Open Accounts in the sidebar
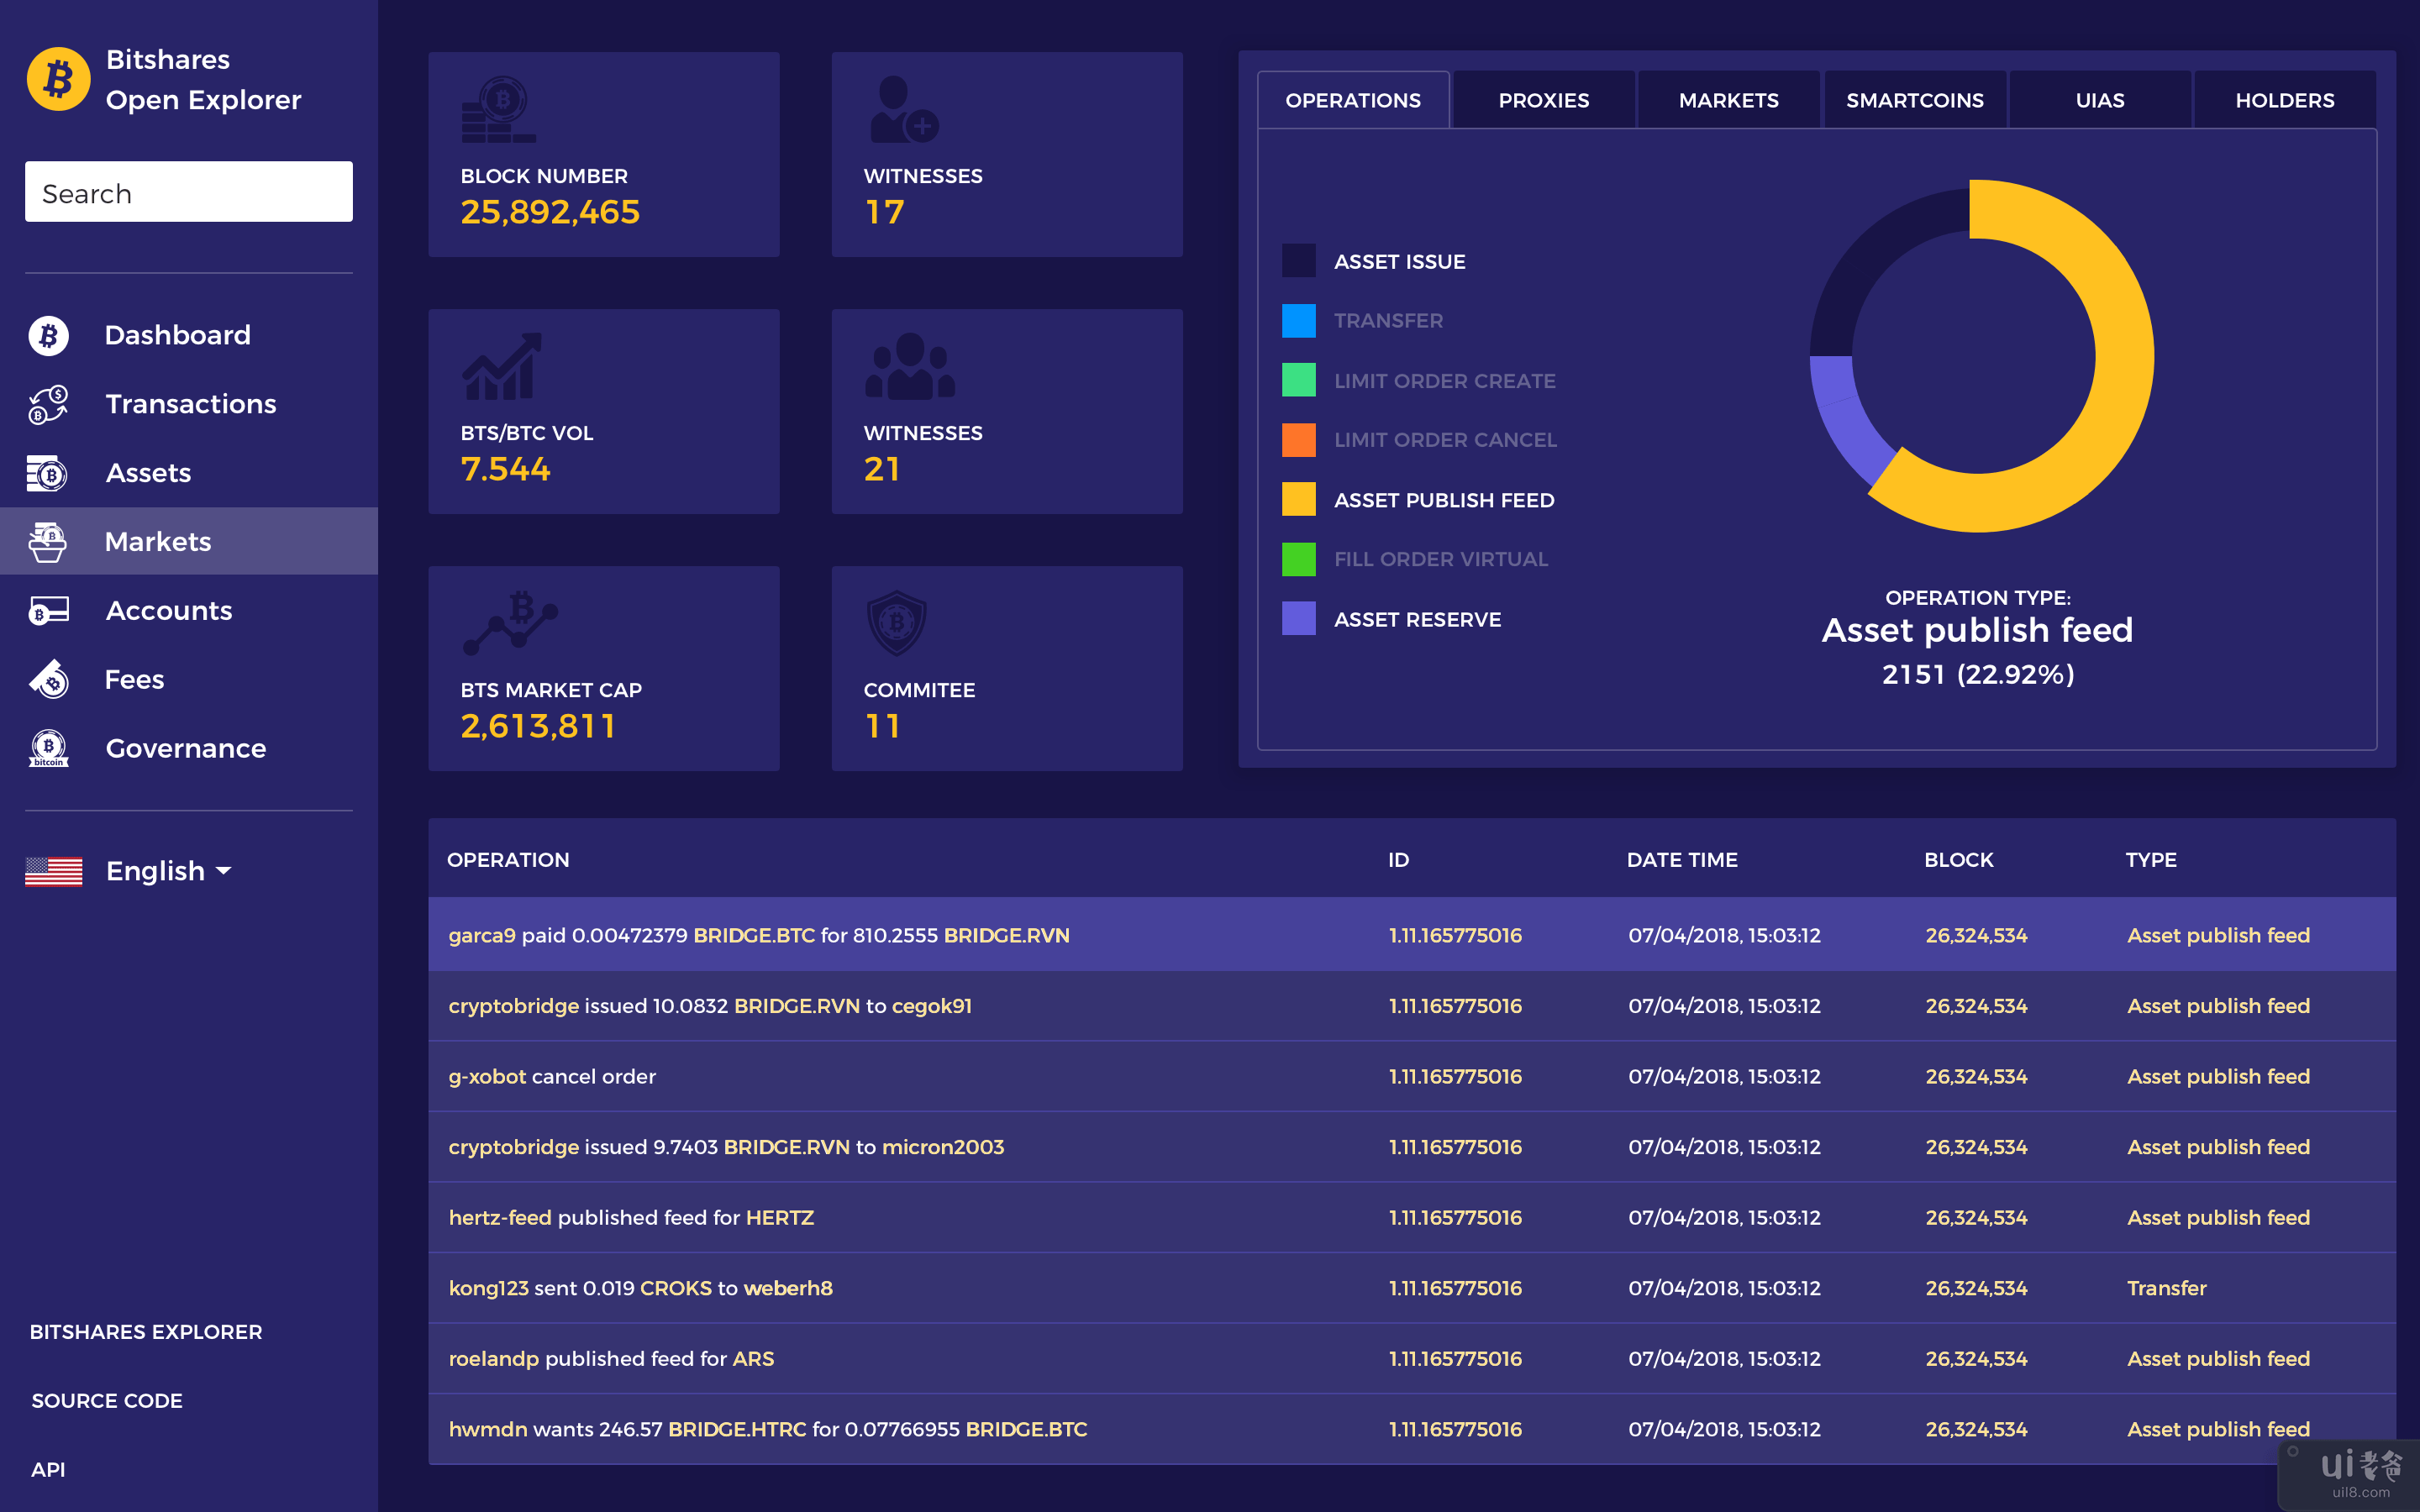 pyautogui.click(x=169, y=611)
